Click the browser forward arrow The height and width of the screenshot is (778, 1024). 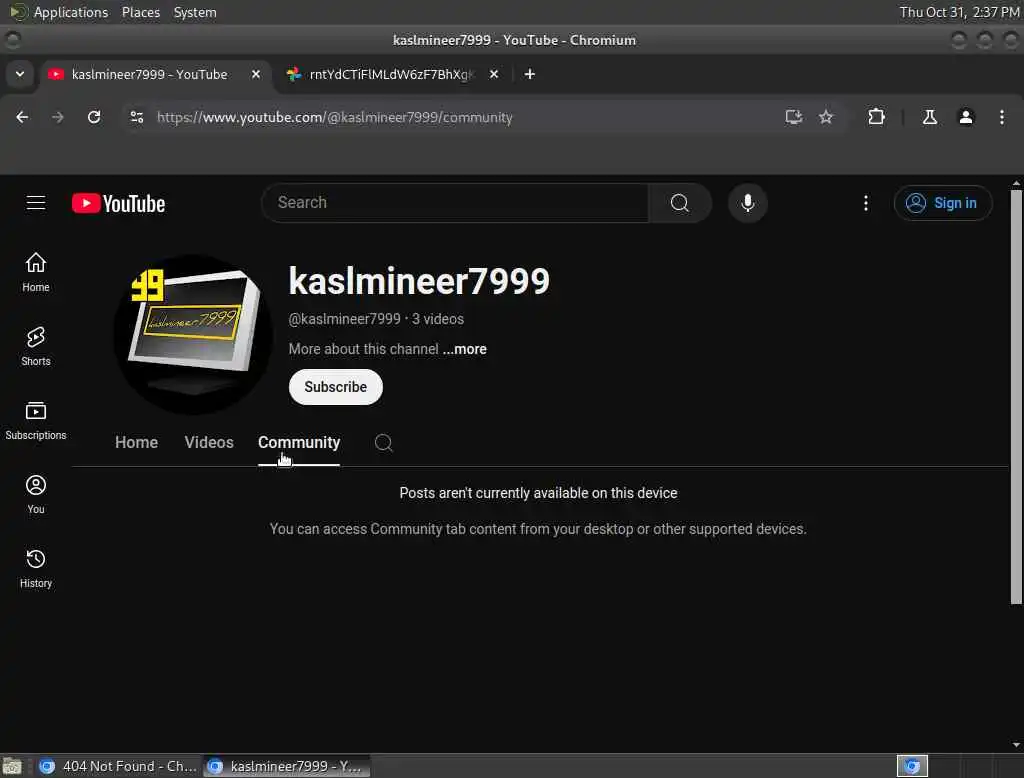pos(58,117)
